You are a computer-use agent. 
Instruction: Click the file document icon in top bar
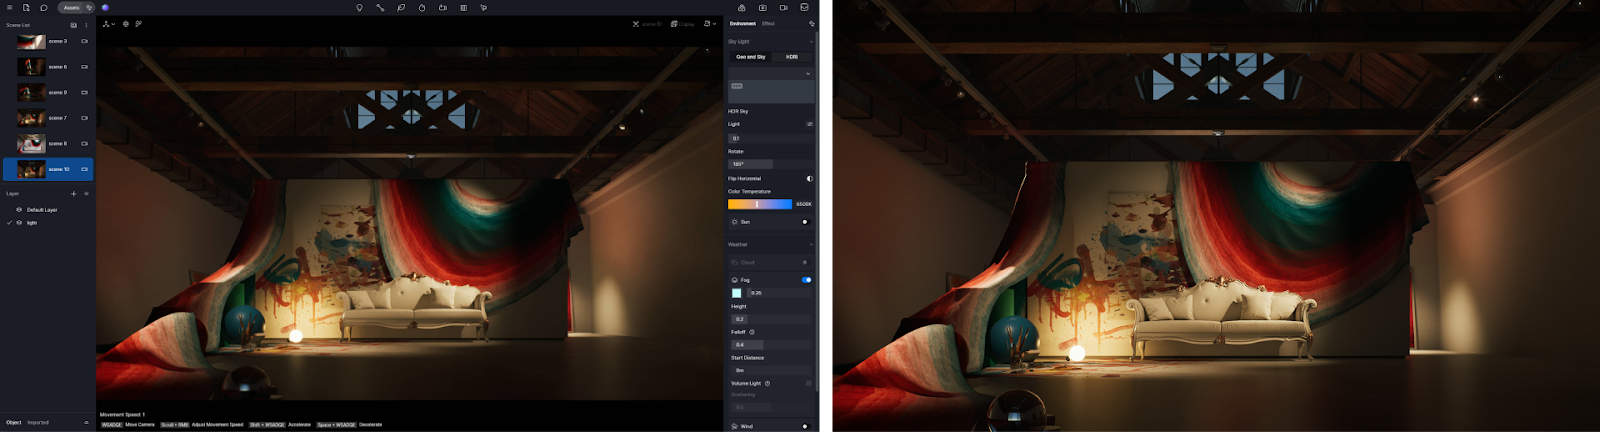pos(27,7)
